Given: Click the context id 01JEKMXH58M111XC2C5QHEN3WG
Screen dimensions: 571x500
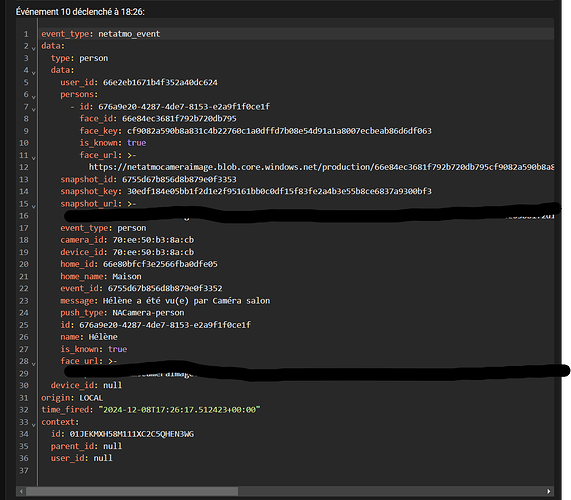Looking at the screenshot, I should click(x=132, y=434).
